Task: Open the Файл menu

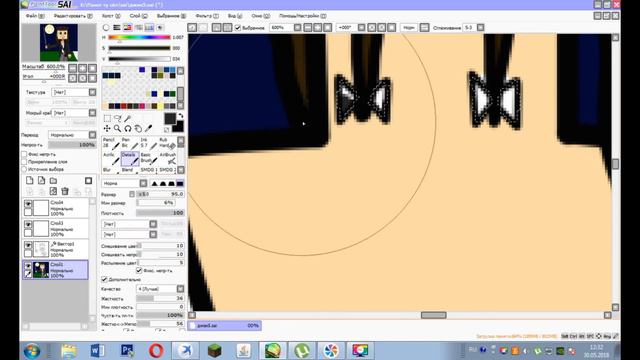Action: 35,16
